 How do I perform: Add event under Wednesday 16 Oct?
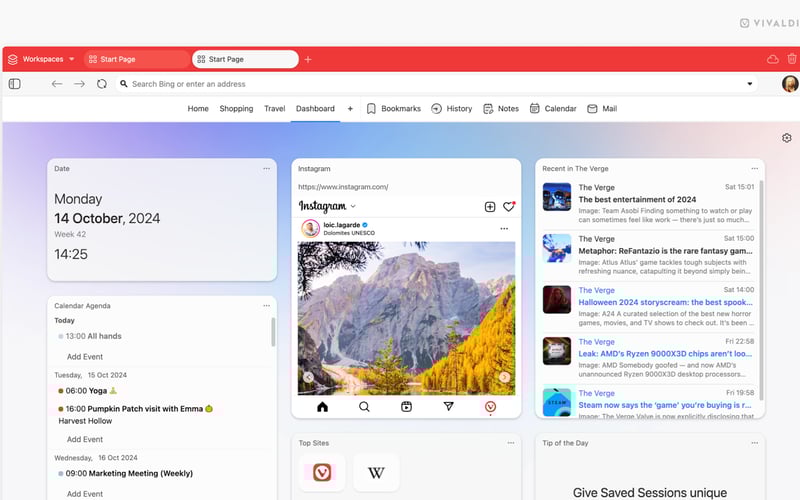point(85,494)
